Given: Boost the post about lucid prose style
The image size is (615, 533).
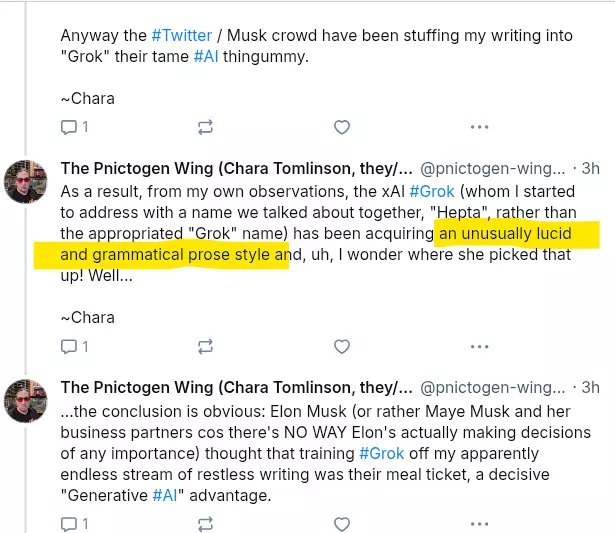Looking at the screenshot, I should click(x=205, y=346).
